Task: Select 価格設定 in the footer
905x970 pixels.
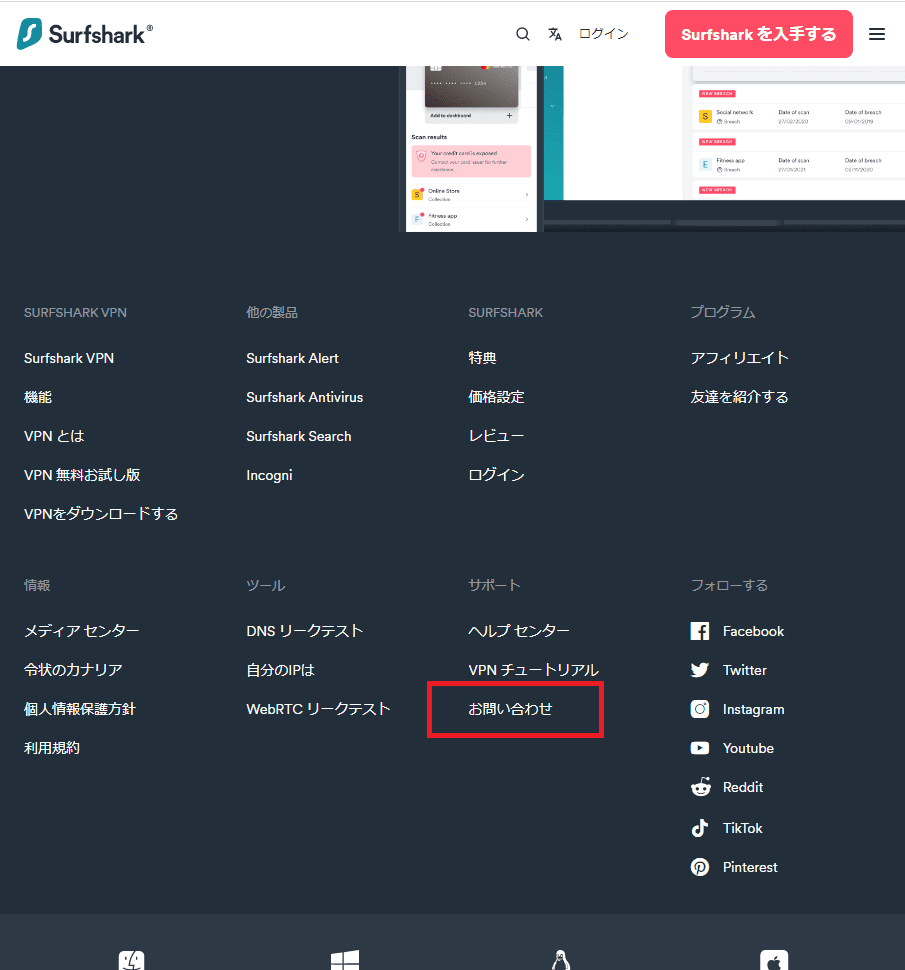Action: pos(496,397)
